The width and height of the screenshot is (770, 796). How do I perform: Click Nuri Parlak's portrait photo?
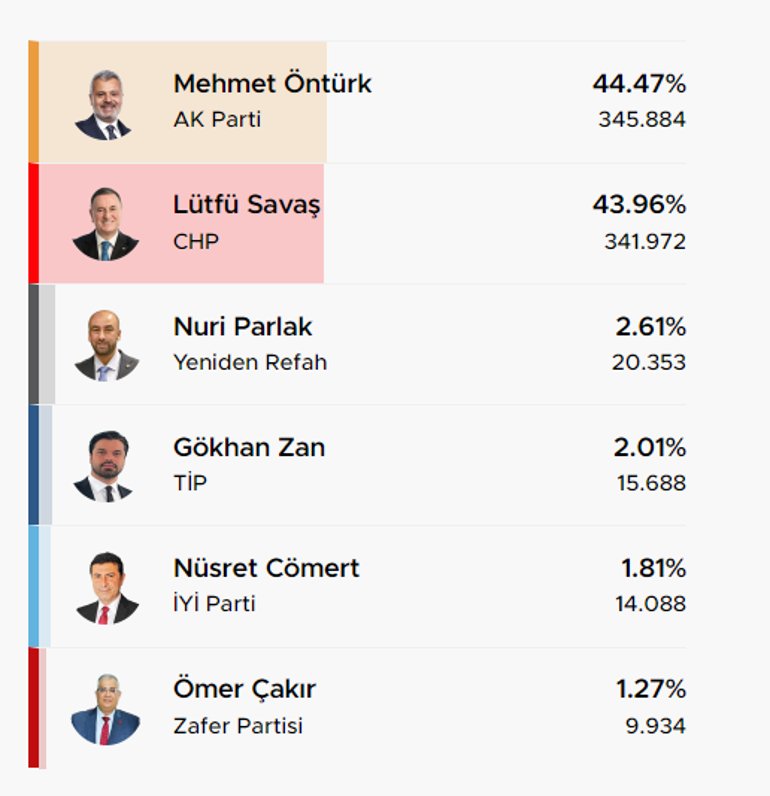point(106,346)
